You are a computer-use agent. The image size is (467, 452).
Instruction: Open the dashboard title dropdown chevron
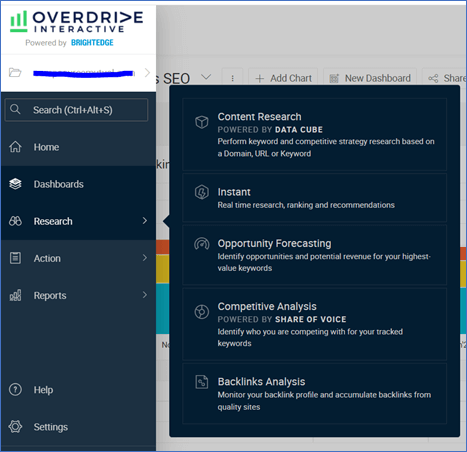coord(206,77)
